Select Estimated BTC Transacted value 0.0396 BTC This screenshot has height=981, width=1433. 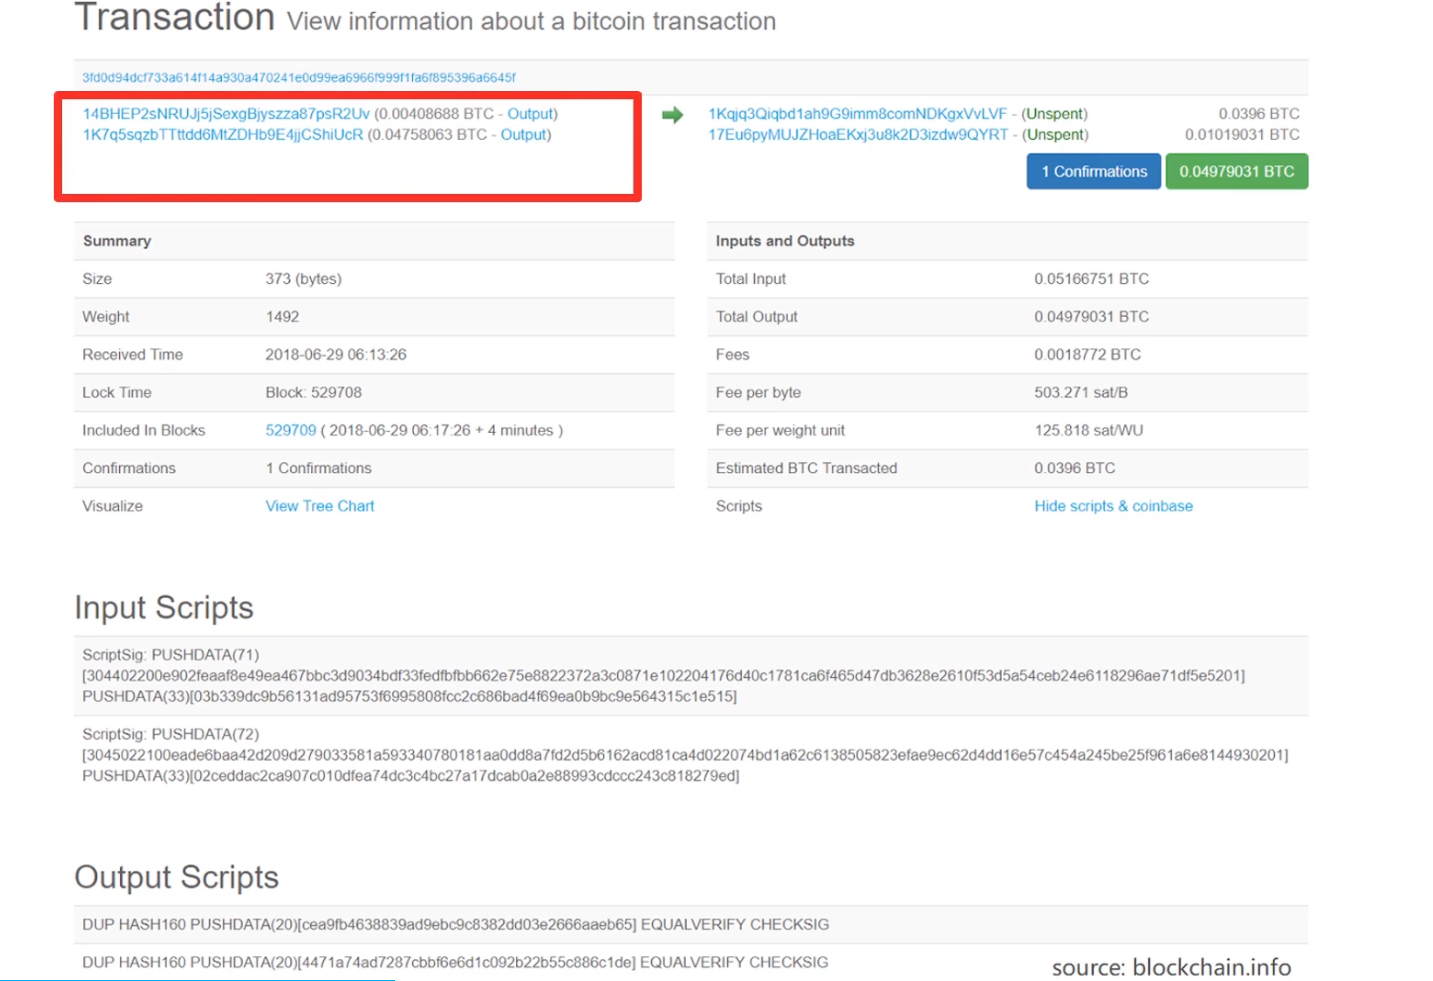coord(1074,468)
